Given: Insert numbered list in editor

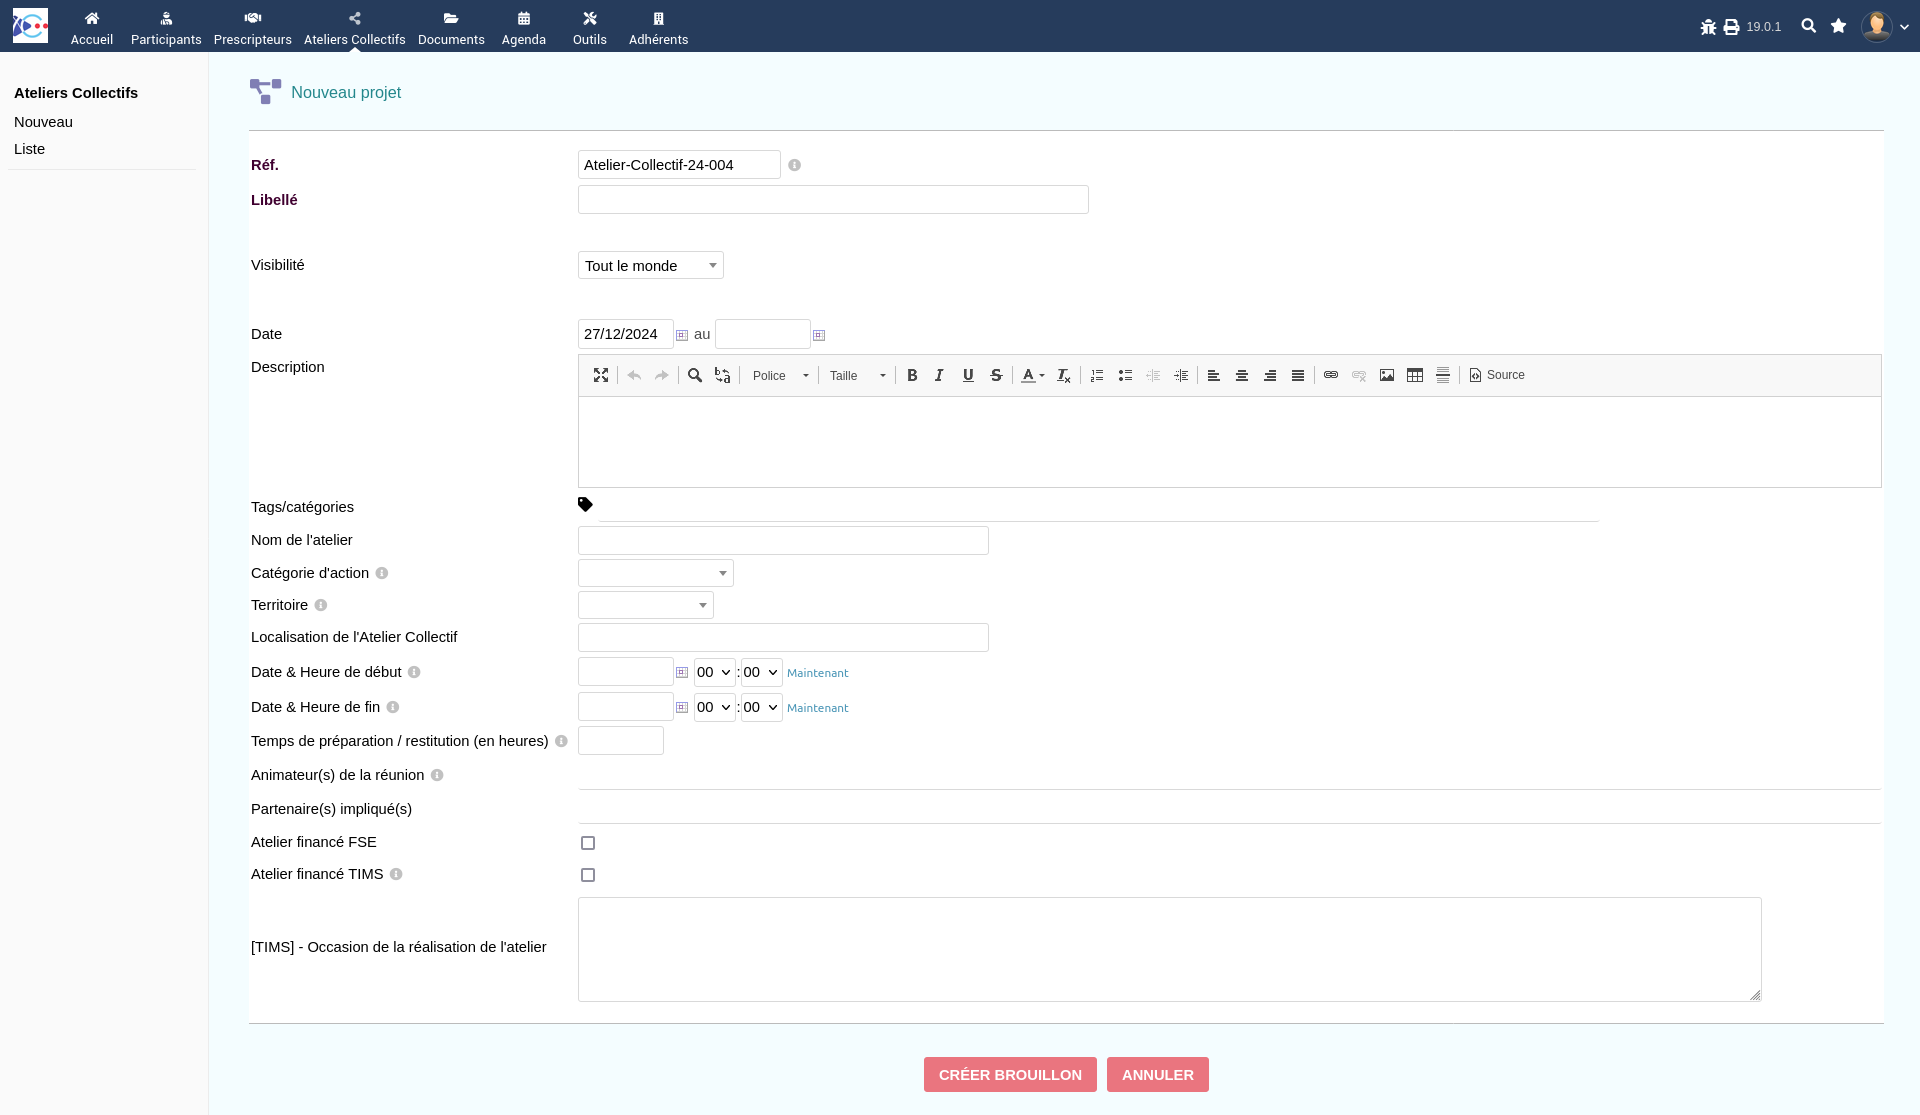Looking at the screenshot, I should (x=1097, y=375).
